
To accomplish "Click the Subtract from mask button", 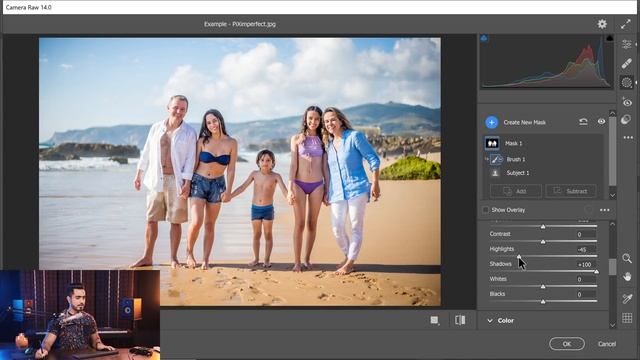I will pos(571,191).
